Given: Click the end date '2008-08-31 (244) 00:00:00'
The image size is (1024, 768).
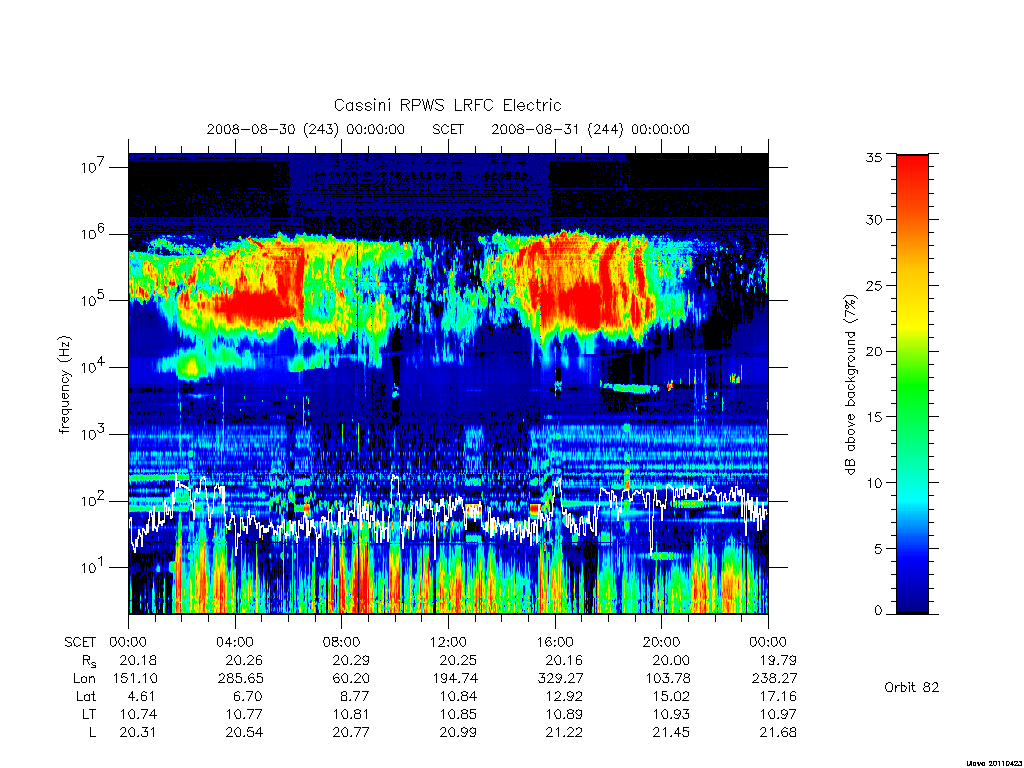Looking at the screenshot, I should pyautogui.click(x=590, y=129).
